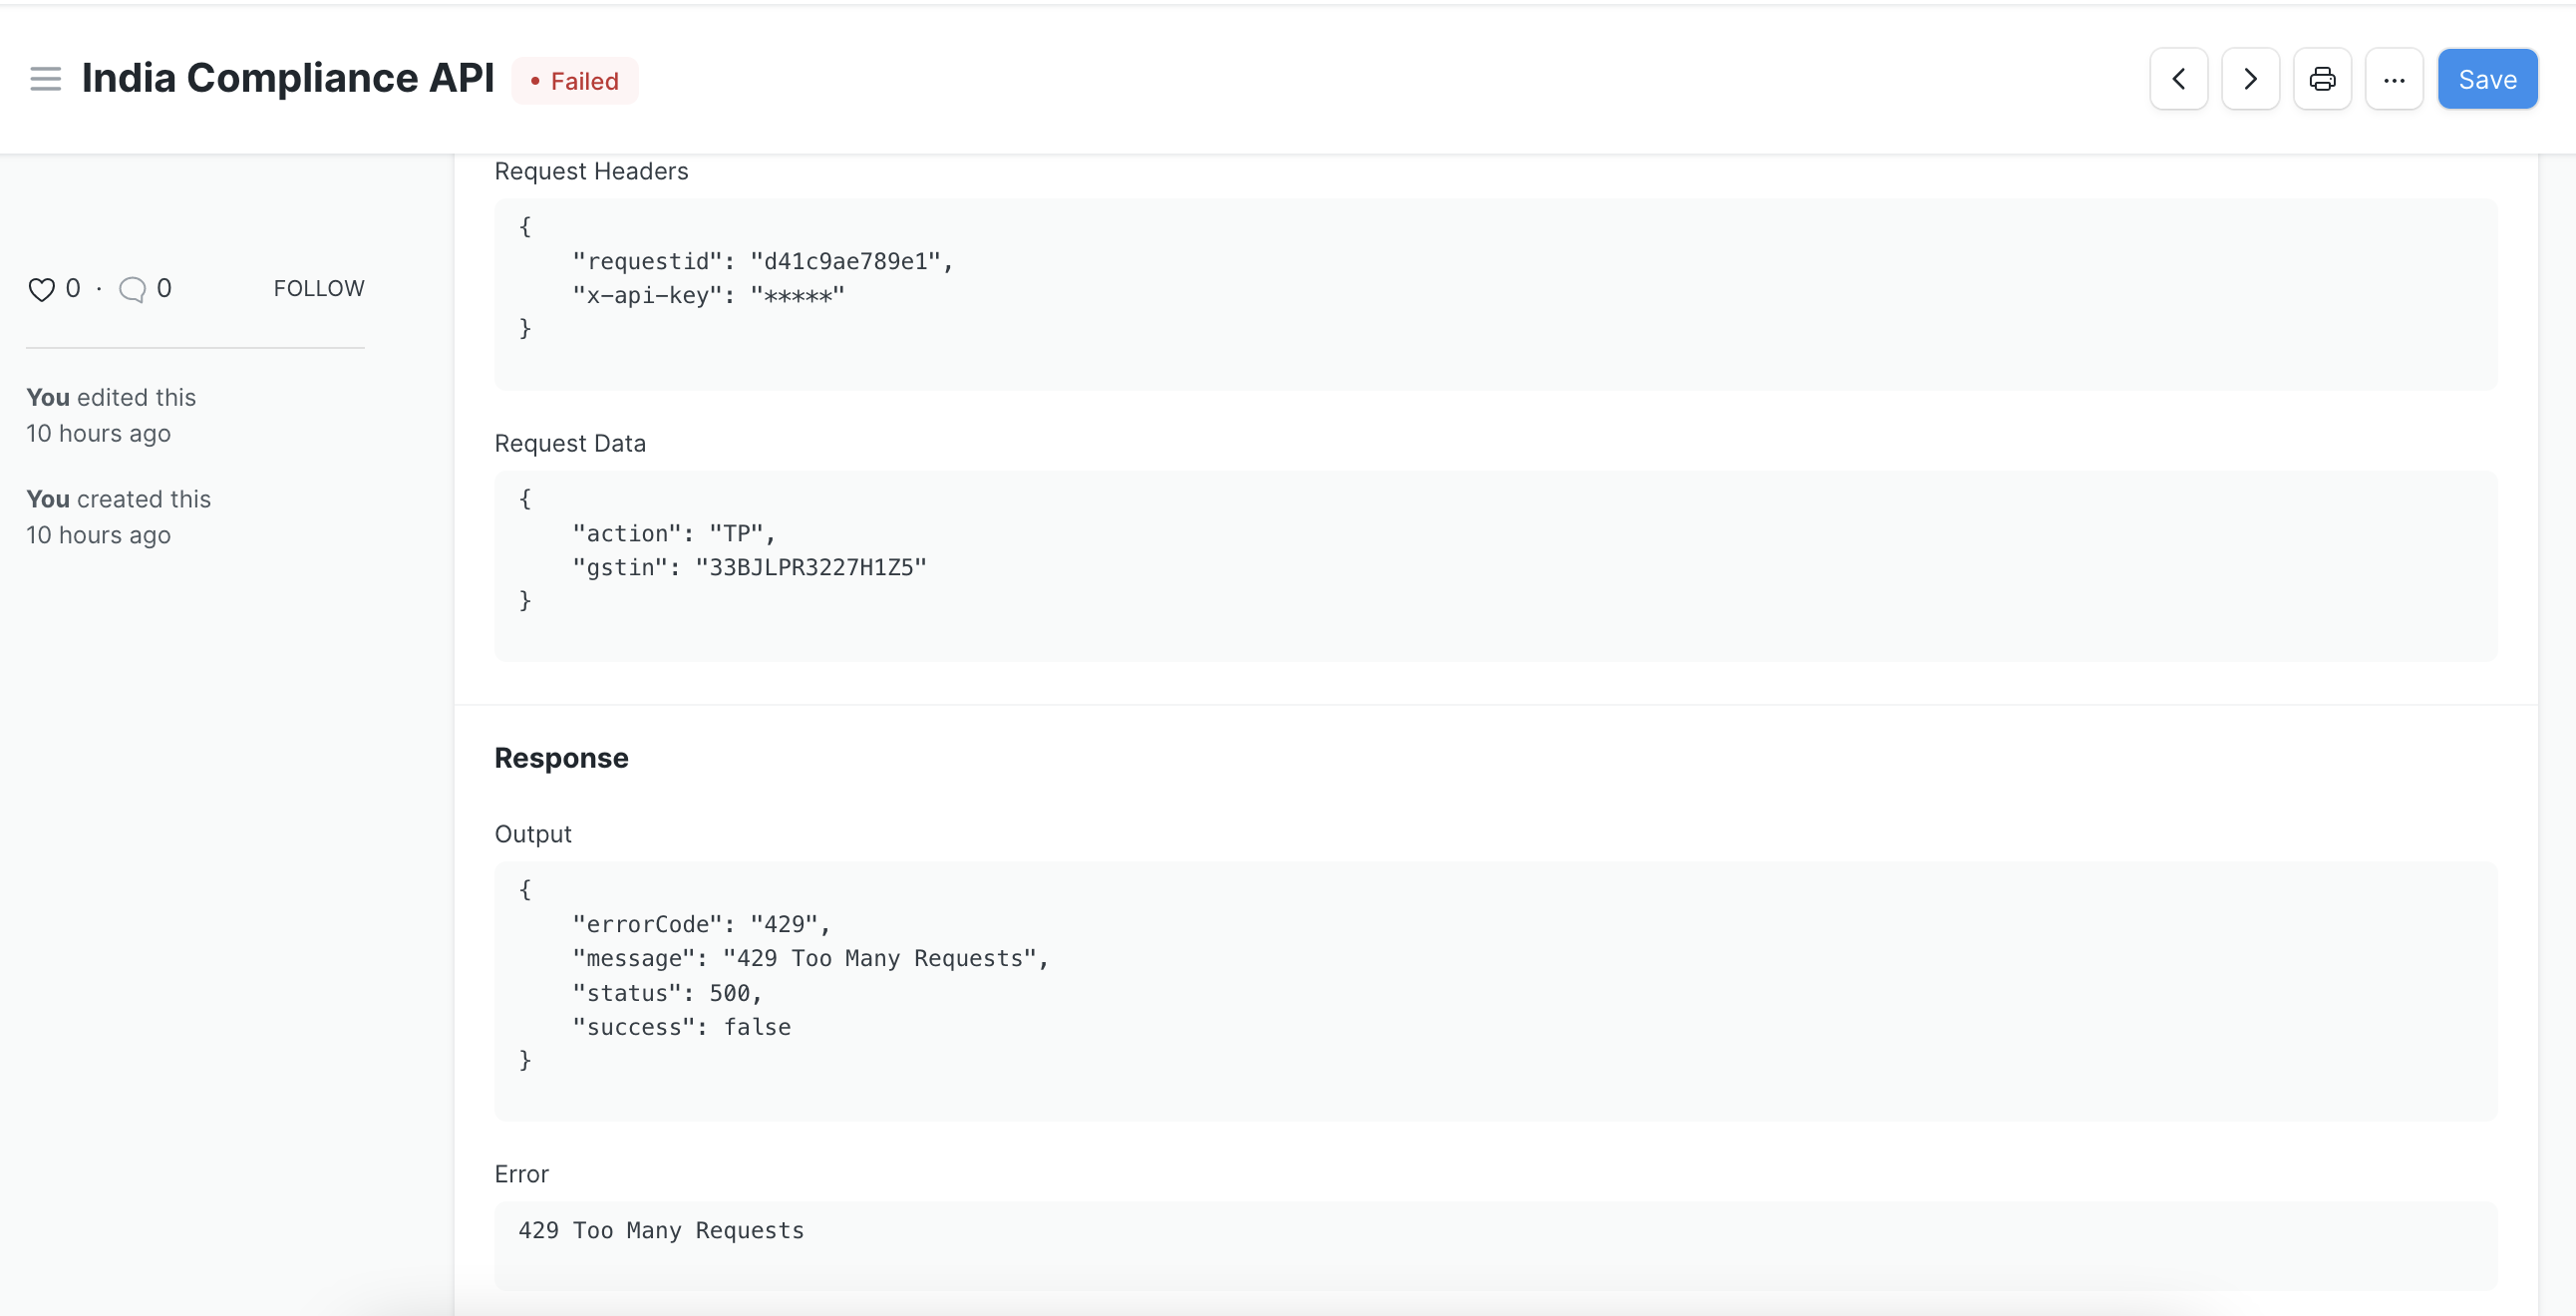2576x1316 pixels.
Task: Click the red Failed status indicator
Action: click(x=575, y=80)
